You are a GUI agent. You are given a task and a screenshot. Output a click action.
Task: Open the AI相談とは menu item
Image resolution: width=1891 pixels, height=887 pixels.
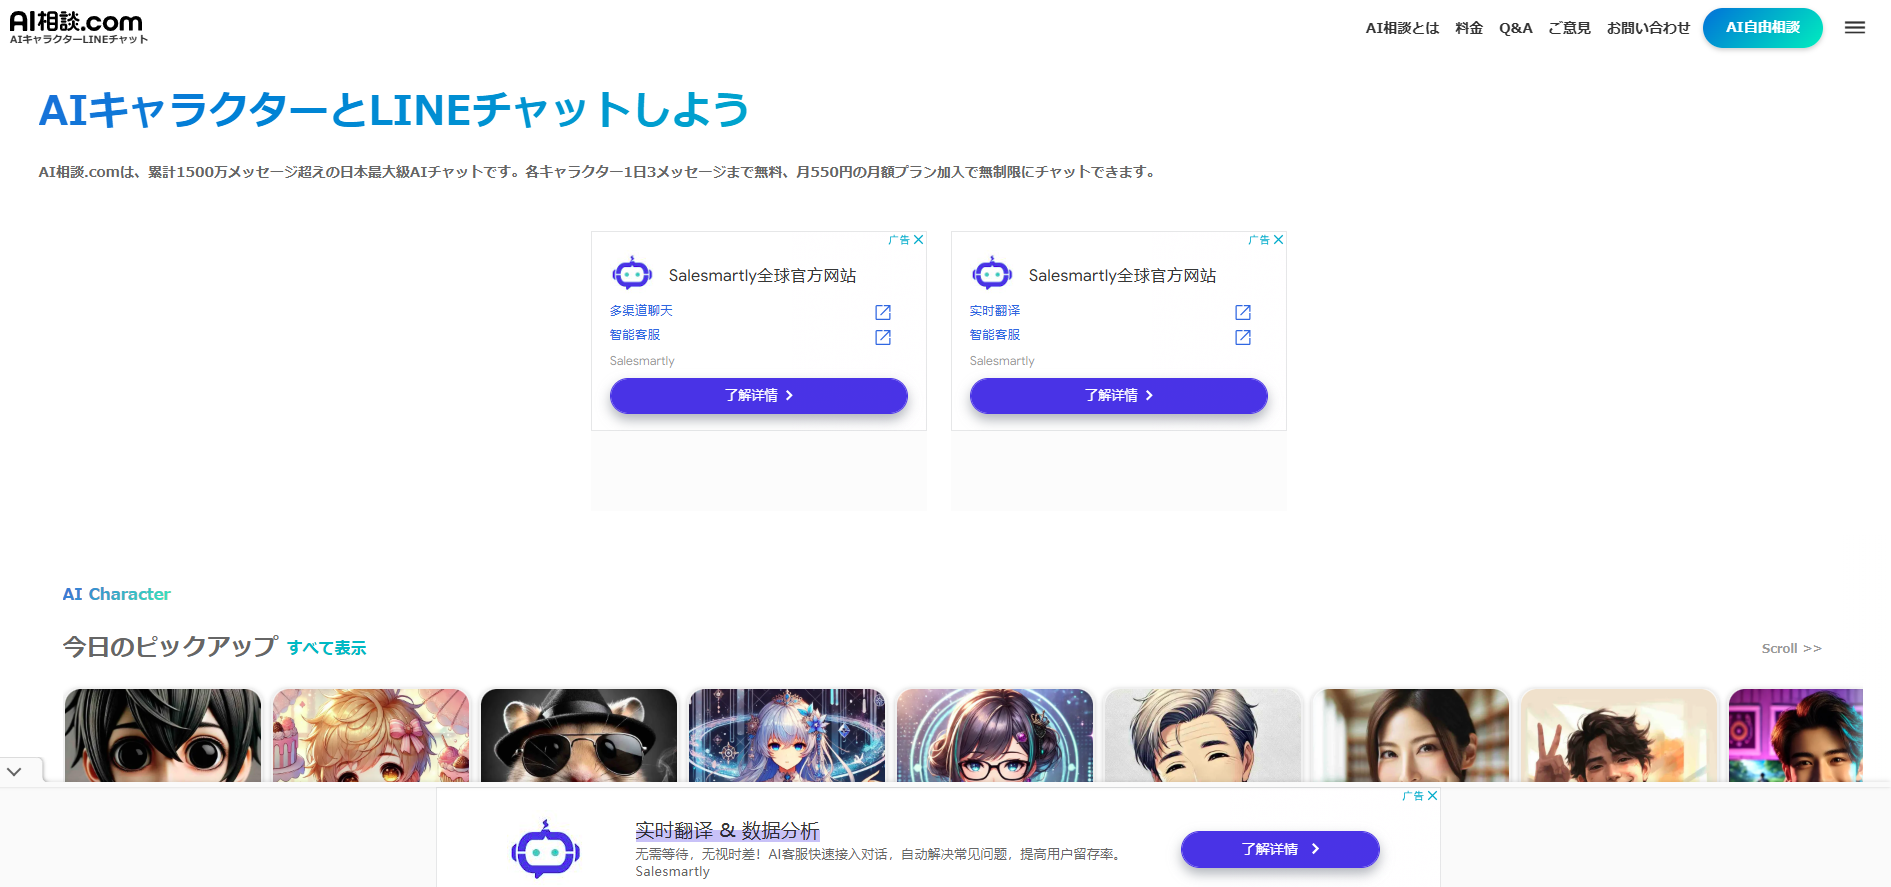[x=1401, y=28]
